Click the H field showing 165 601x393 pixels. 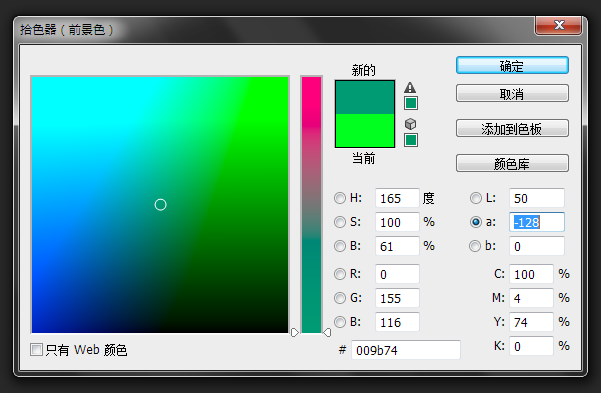tap(397, 198)
